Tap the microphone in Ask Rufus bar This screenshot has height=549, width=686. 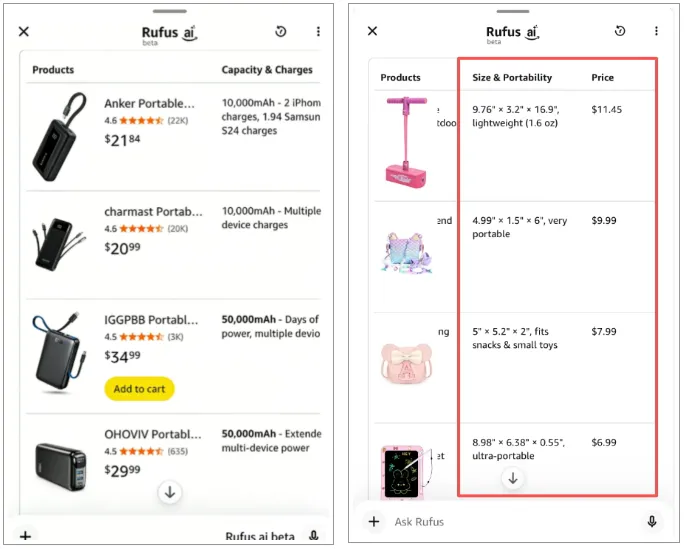point(652,521)
